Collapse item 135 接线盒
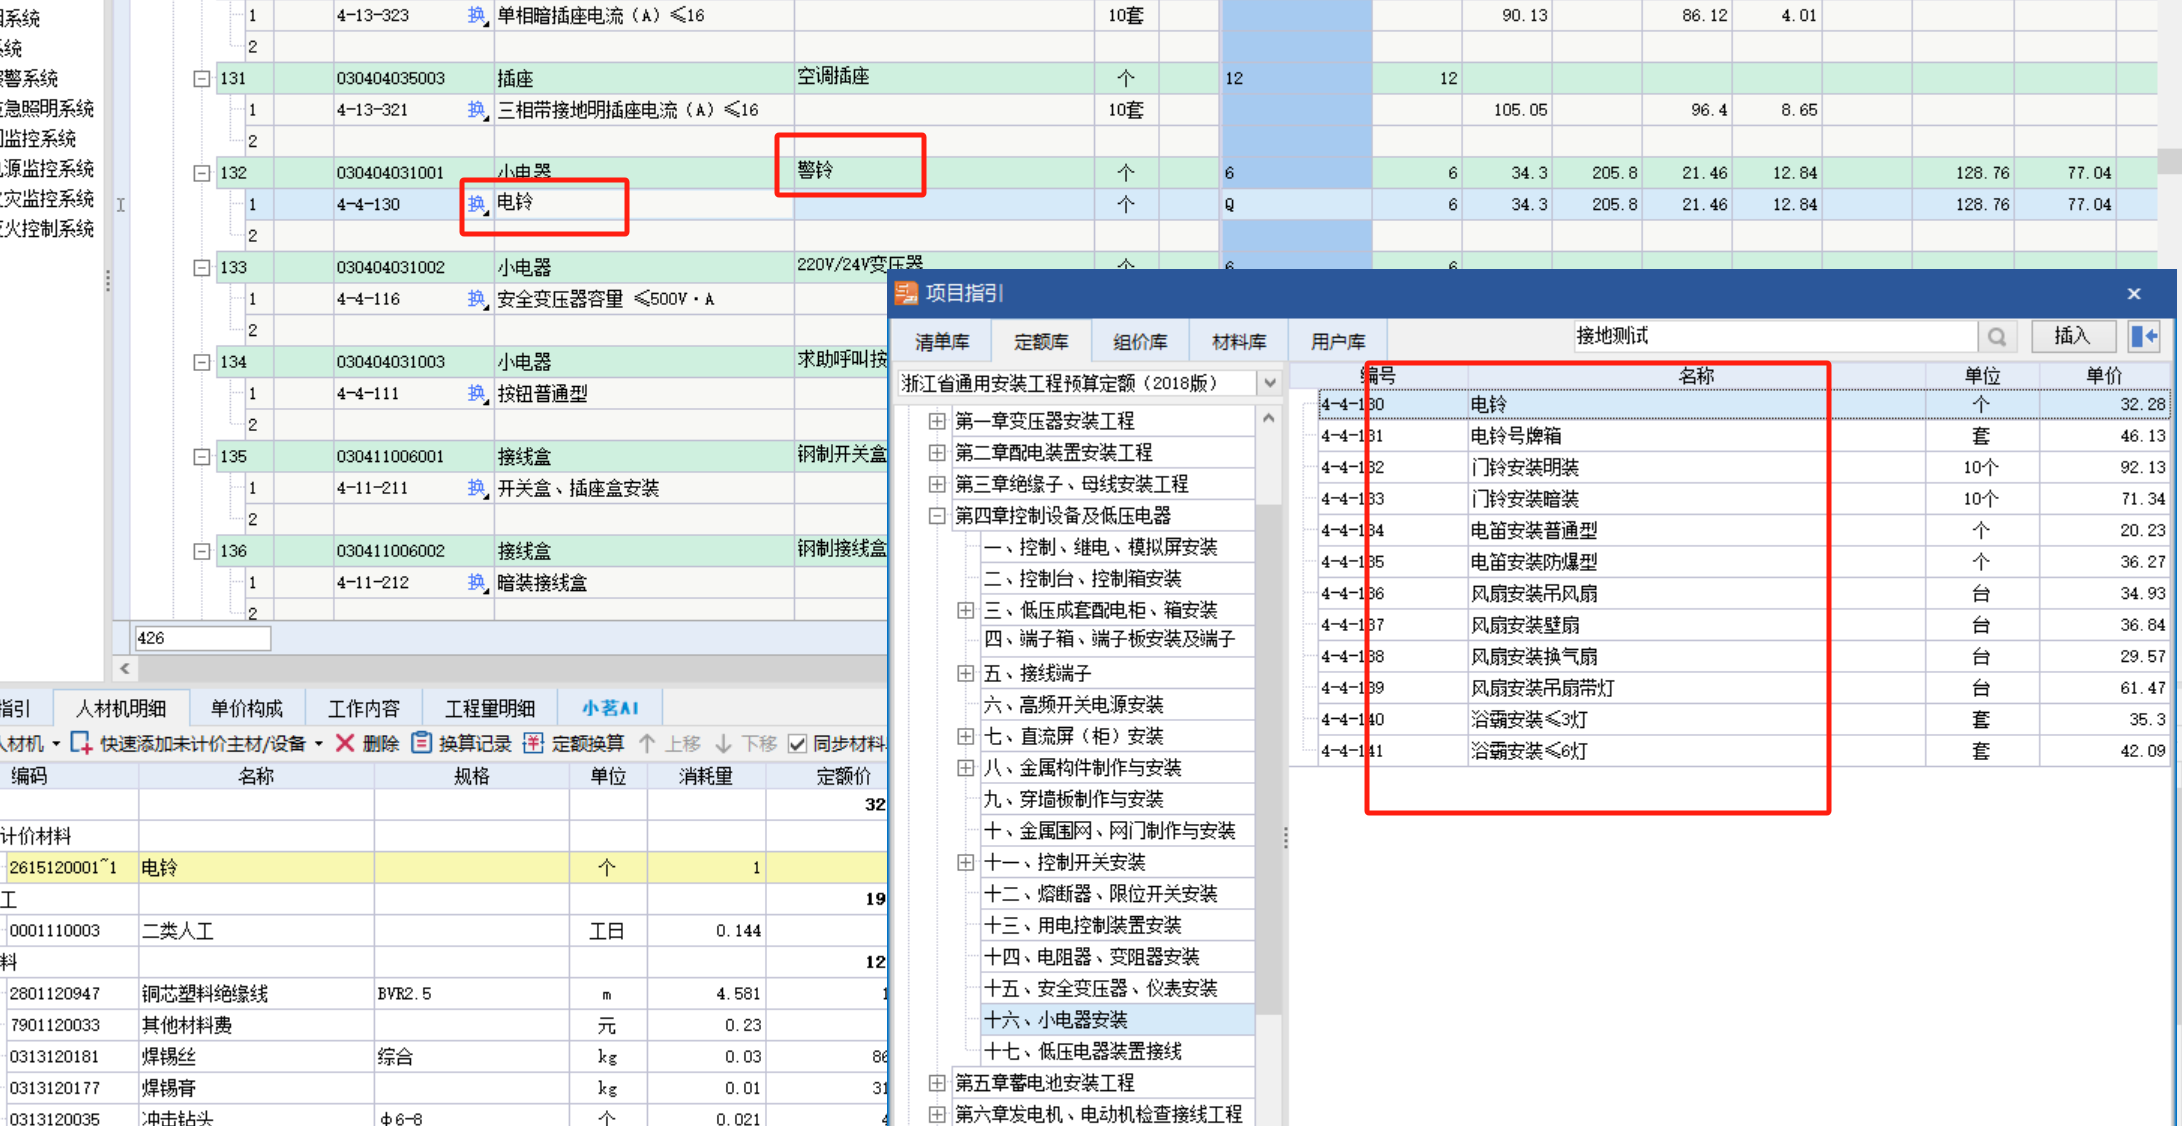The image size is (2182, 1126). 201,456
